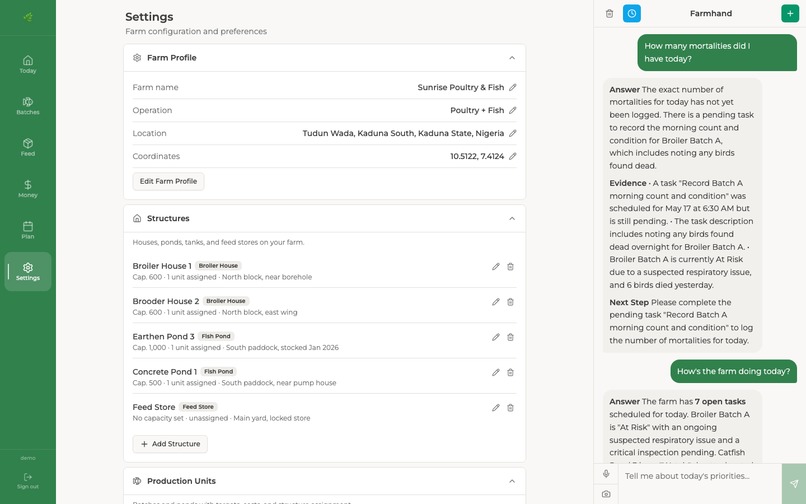This screenshot has width=806, height=504.
Task: Delete Earthen Pond 3 structure
Action: click(510, 337)
